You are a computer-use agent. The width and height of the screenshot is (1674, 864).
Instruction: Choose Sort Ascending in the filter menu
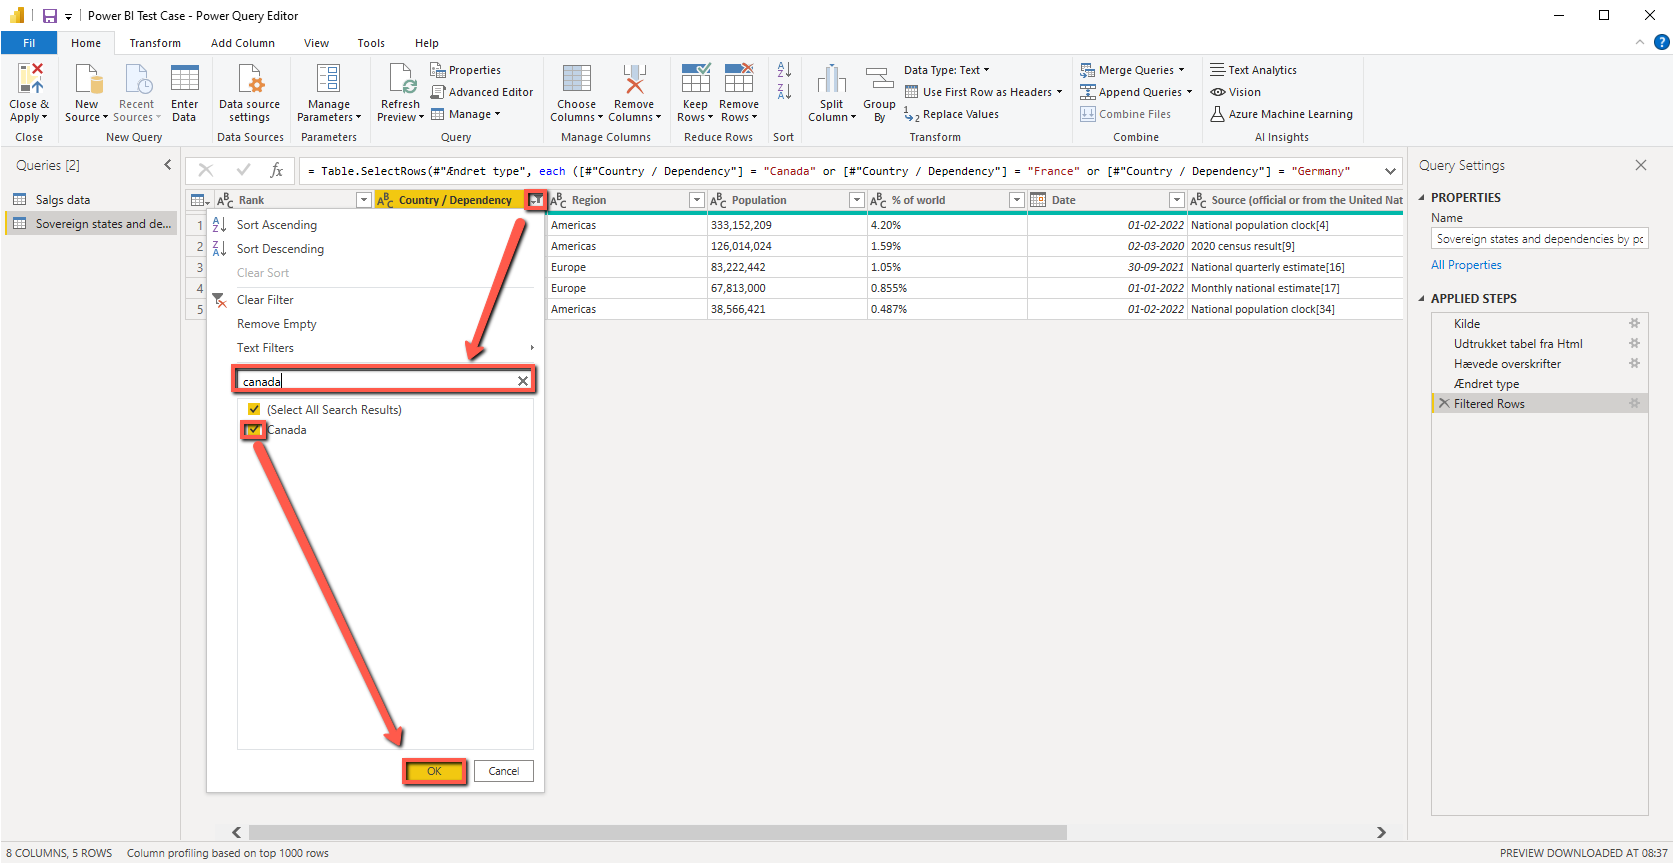pyautogui.click(x=277, y=225)
